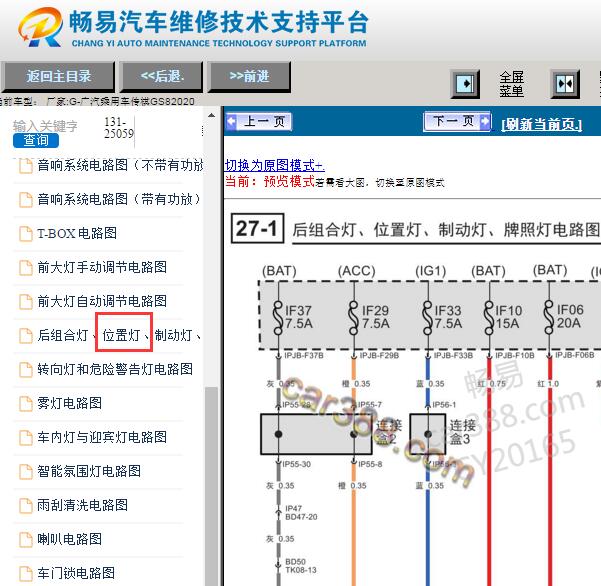This screenshot has height=586, width=601.
Task: Select 后组合灯、位置灯、制动灯 entry
Action: [x=119, y=335]
